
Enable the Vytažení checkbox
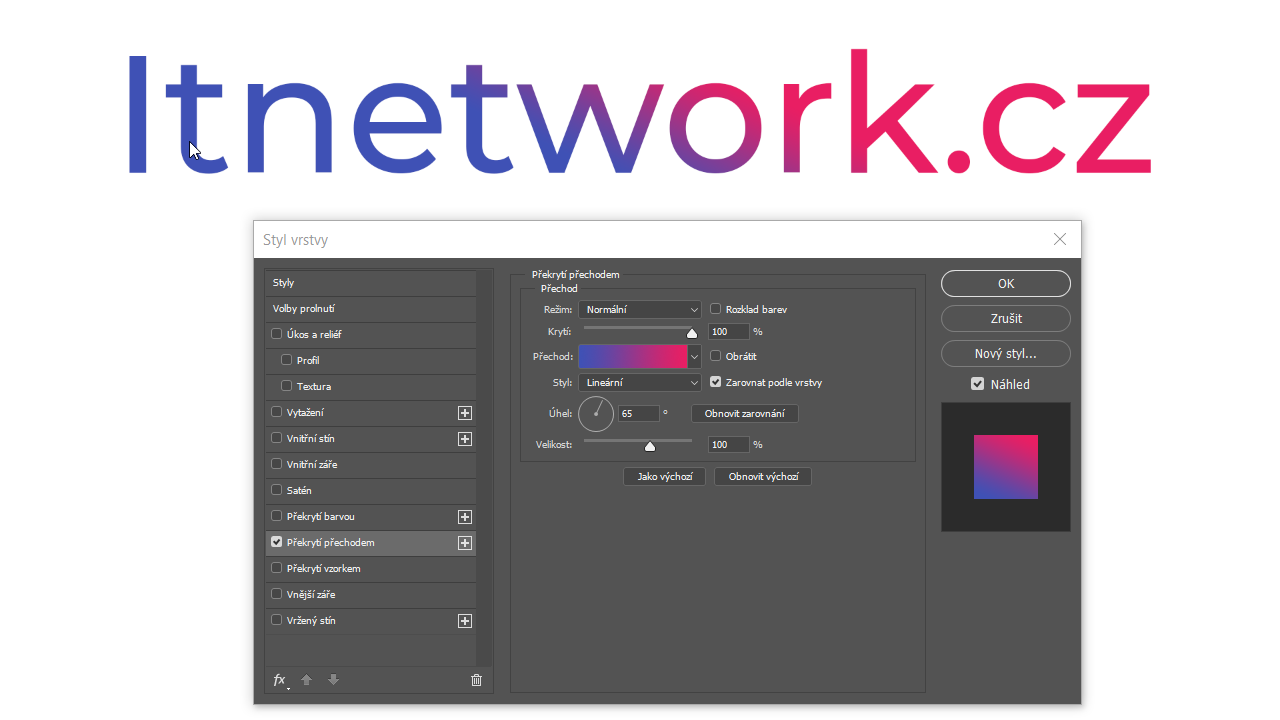tap(277, 412)
